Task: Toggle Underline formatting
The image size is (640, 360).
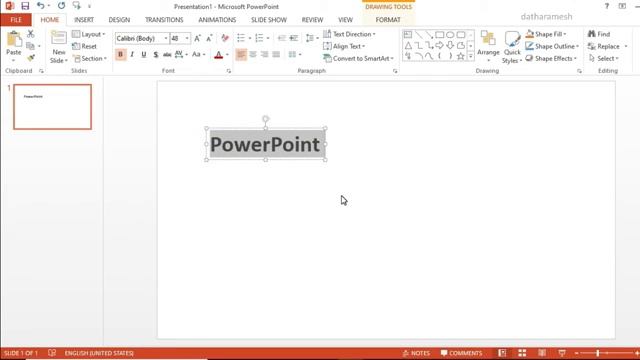Action: (144, 55)
